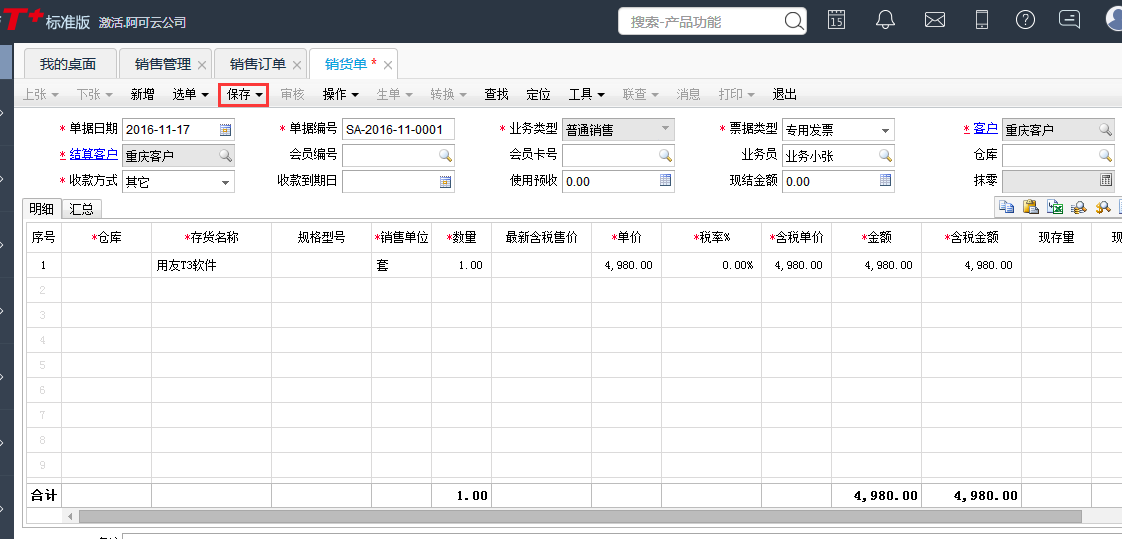
Task: Switch to 销售订单 tab
Action: pos(258,64)
